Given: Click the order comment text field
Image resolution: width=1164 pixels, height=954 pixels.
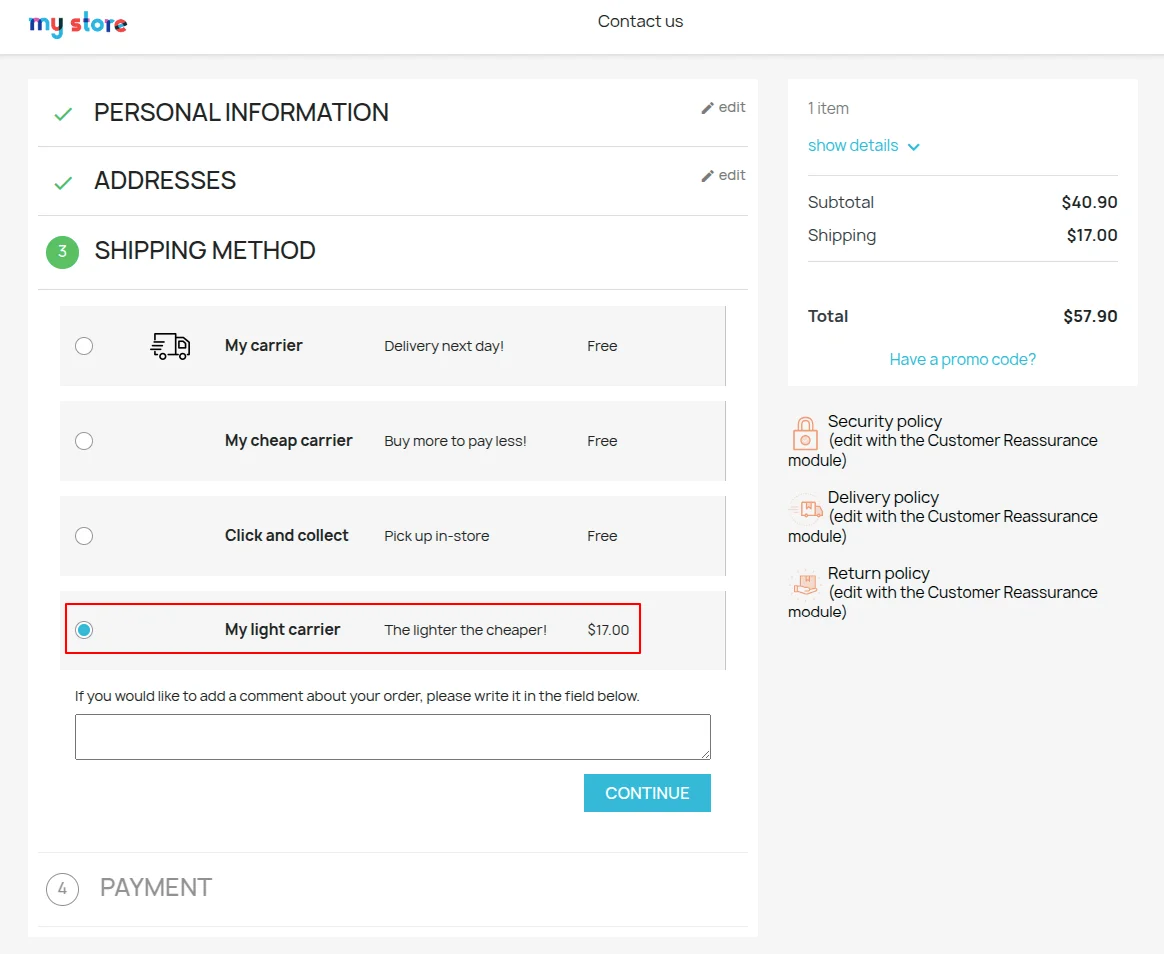Looking at the screenshot, I should coord(392,737).
